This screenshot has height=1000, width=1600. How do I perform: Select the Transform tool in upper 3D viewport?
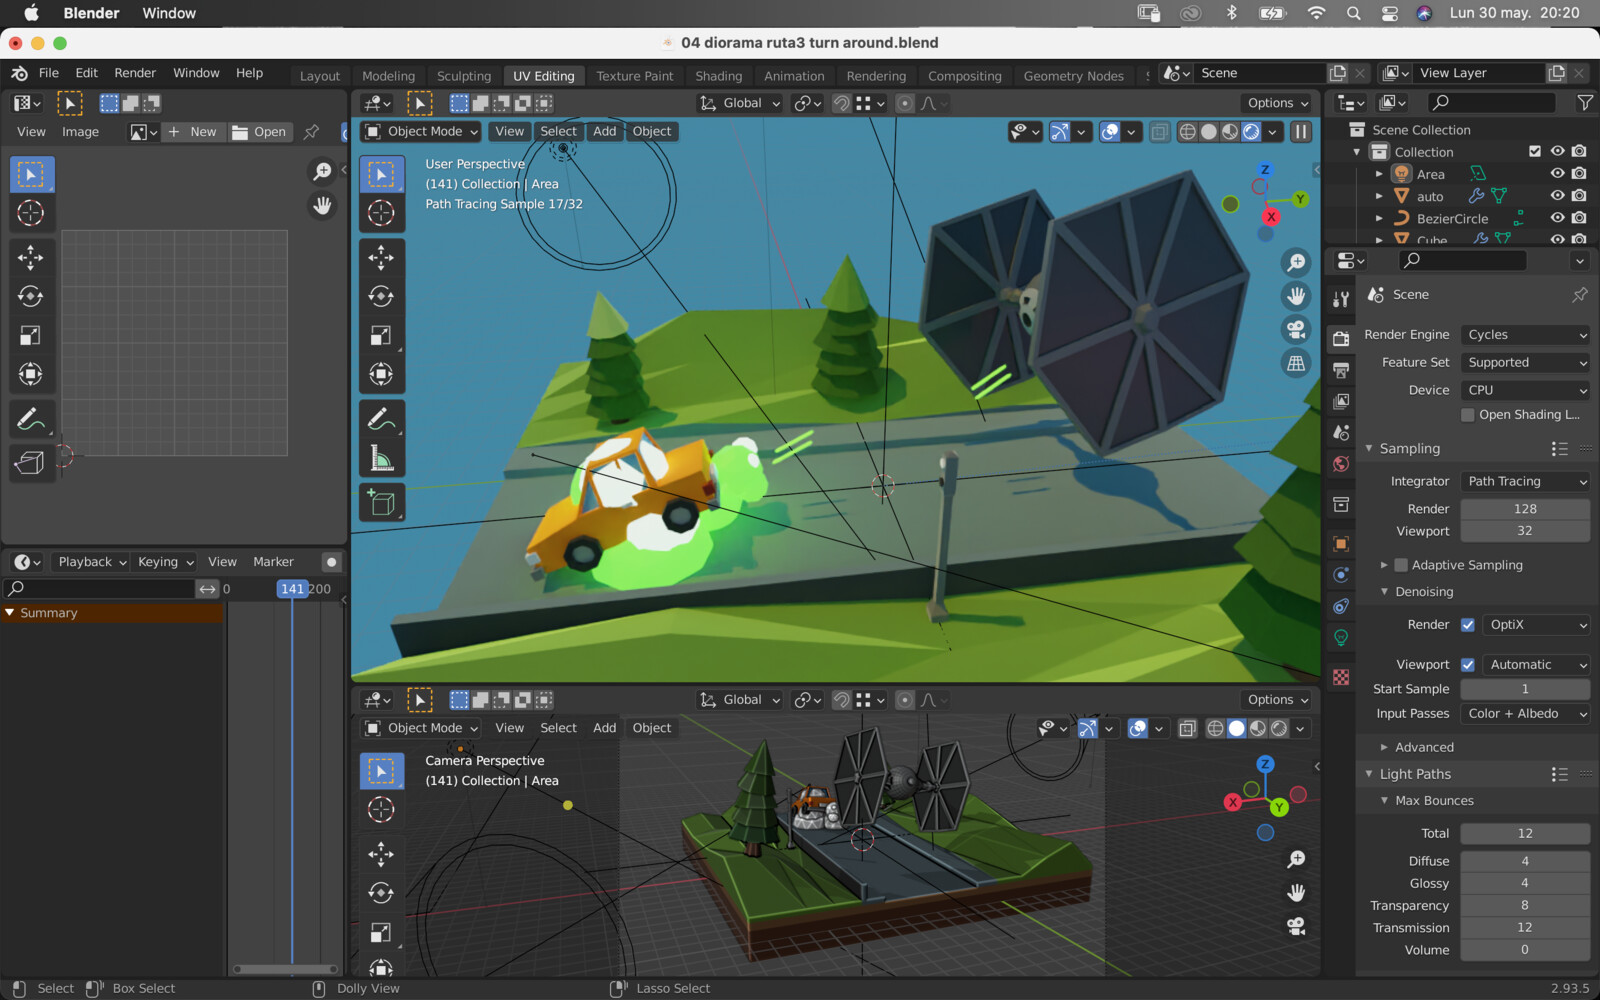click(x=381, y=374)
